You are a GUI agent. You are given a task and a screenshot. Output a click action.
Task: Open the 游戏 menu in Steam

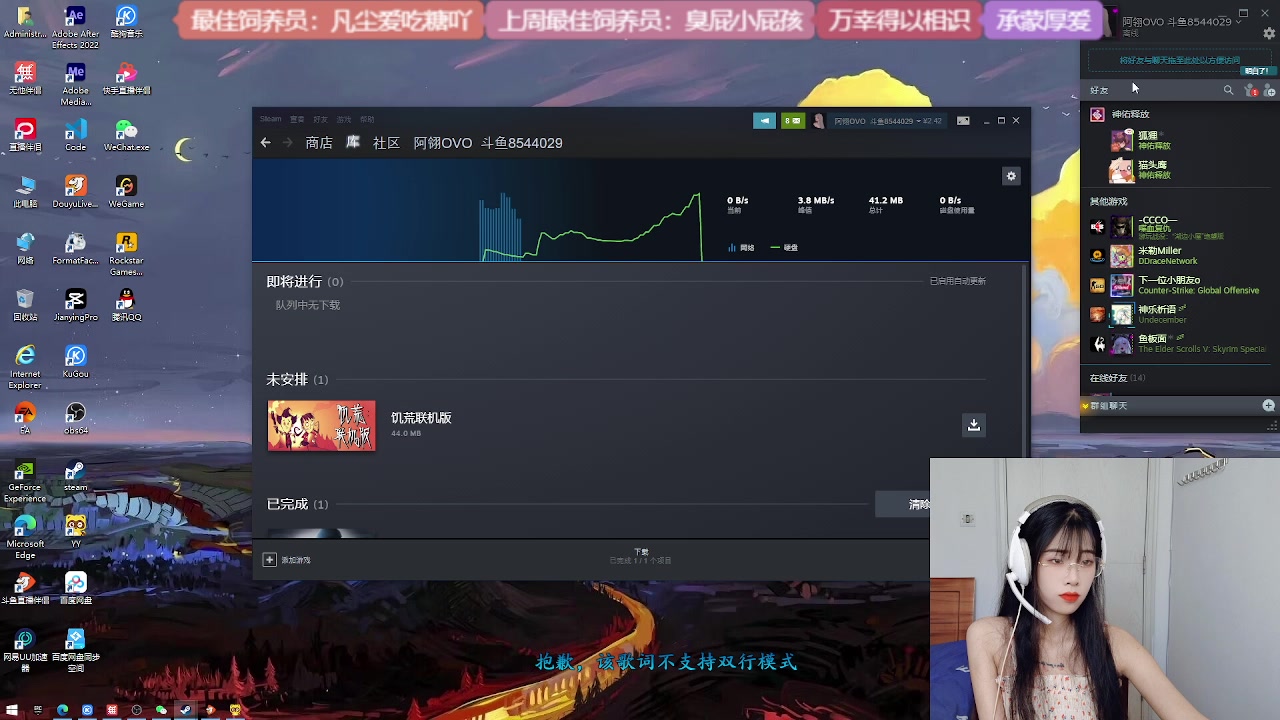click(344, 119)
